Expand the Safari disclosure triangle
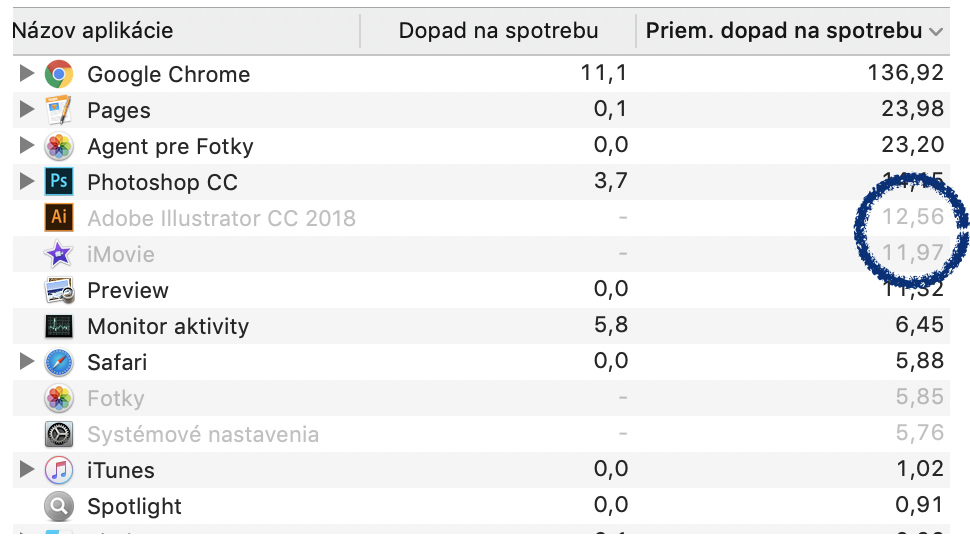The width and height of the screenshot is (970, 545). (x=26, y=361)
